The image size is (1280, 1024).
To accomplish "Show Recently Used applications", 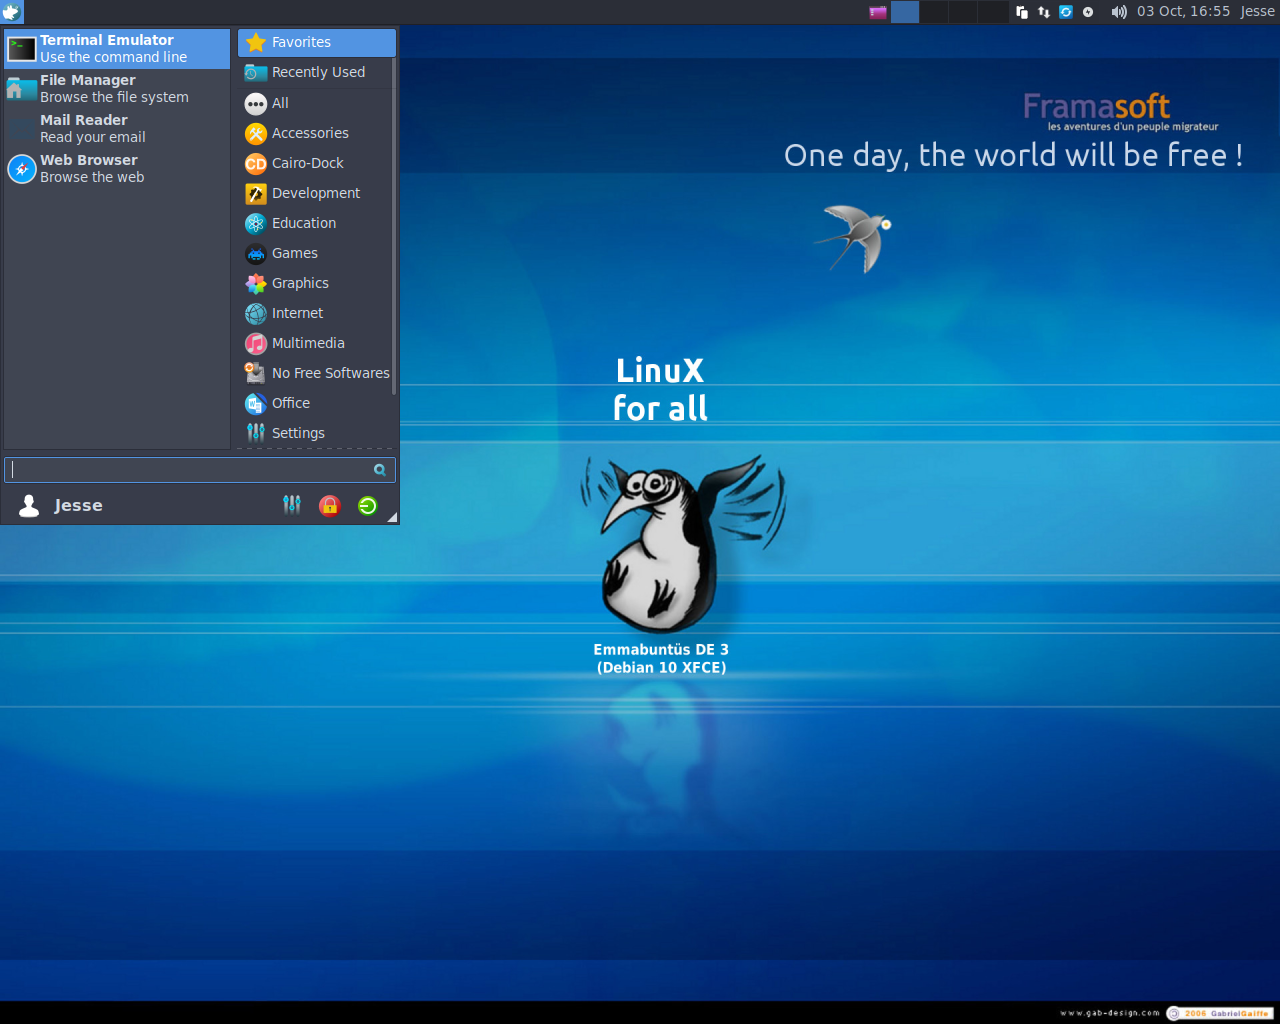I will coord(315,73).
